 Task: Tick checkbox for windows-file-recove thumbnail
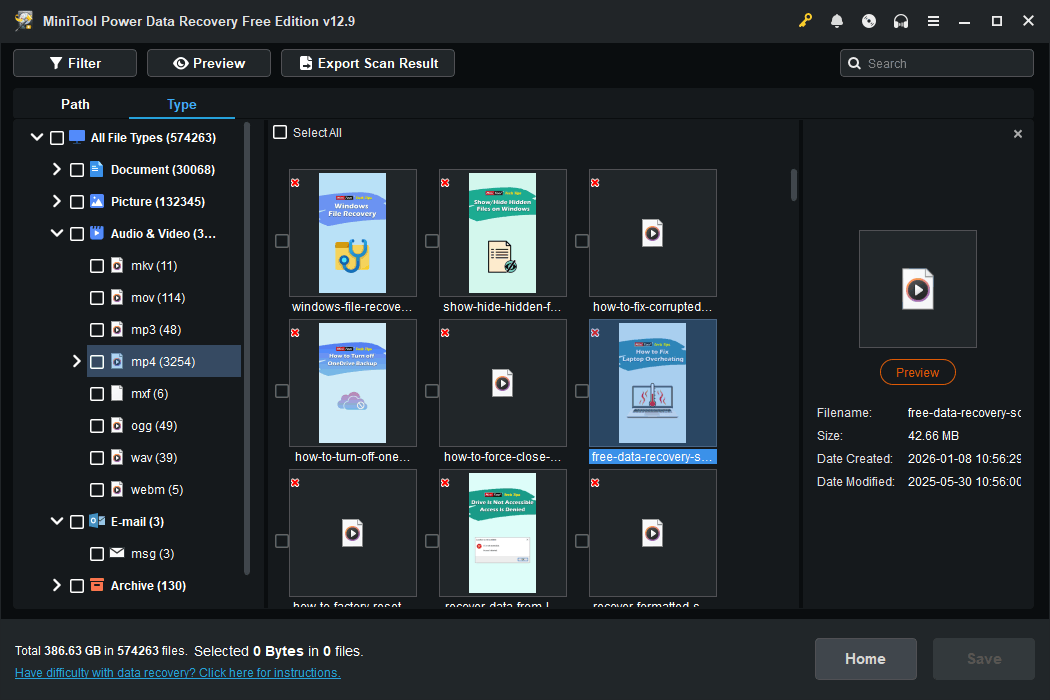(x=282, y=240)
